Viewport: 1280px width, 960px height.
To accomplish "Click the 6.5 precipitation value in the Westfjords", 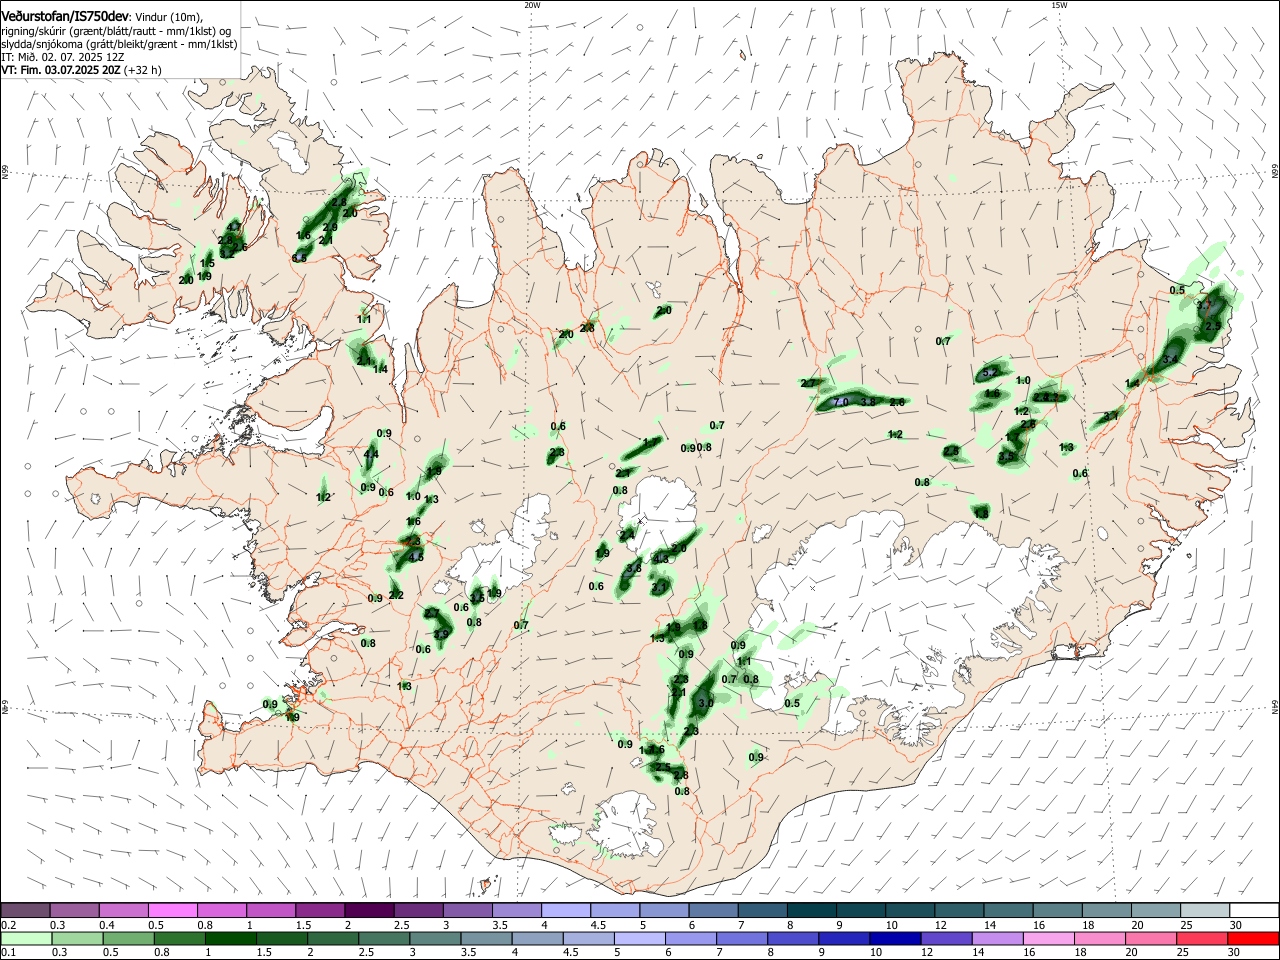I will click(299, 258).
